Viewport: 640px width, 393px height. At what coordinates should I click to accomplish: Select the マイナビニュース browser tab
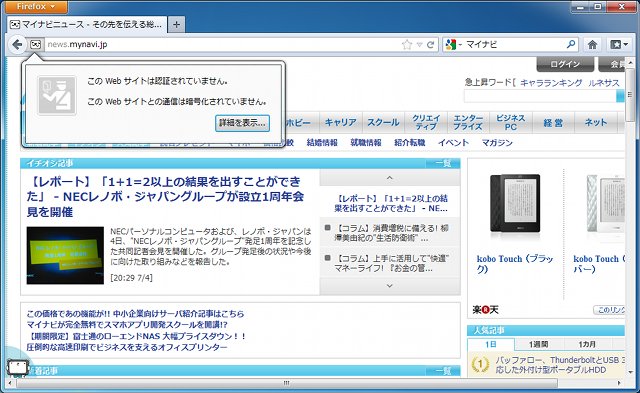87,24
